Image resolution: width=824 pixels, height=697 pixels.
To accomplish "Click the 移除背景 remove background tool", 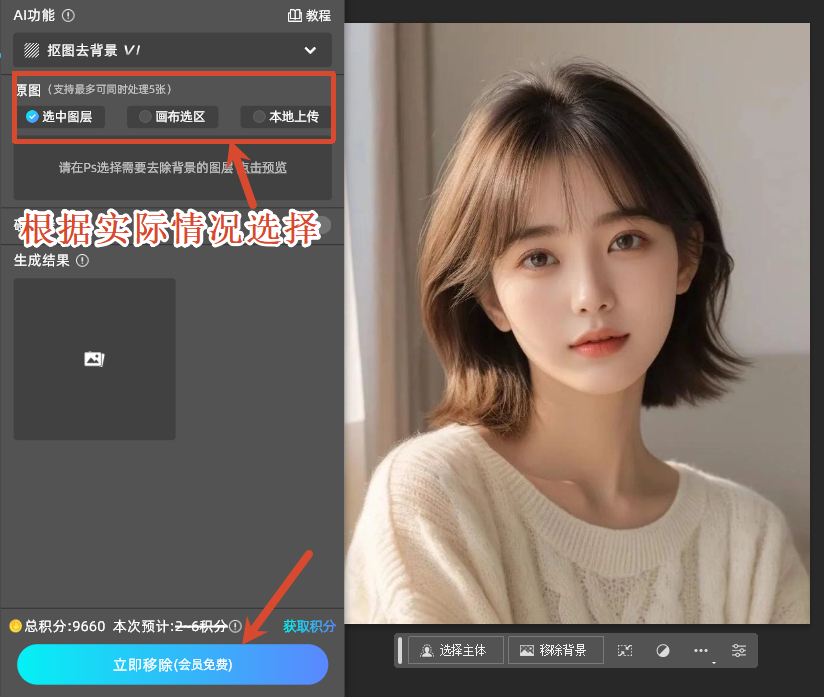I will click(x=554, y=650).
